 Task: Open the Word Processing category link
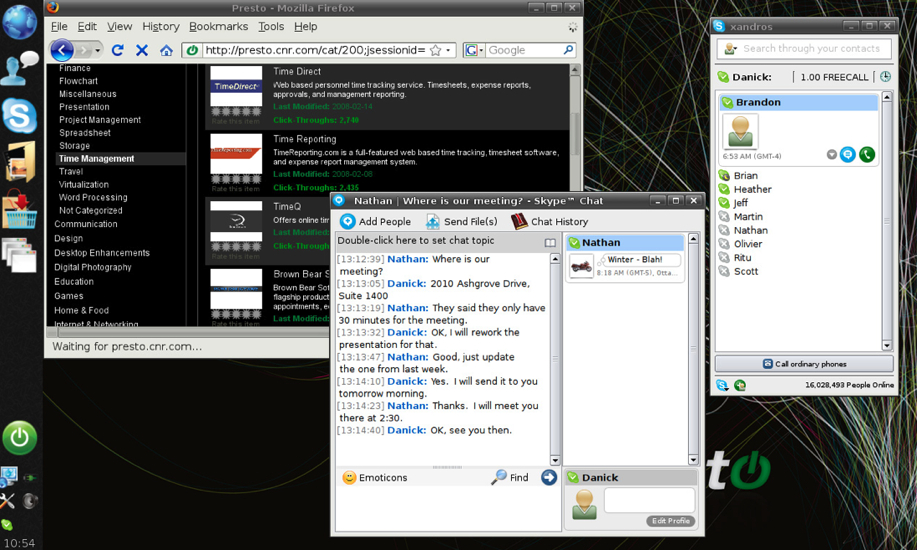click(93, 197)
